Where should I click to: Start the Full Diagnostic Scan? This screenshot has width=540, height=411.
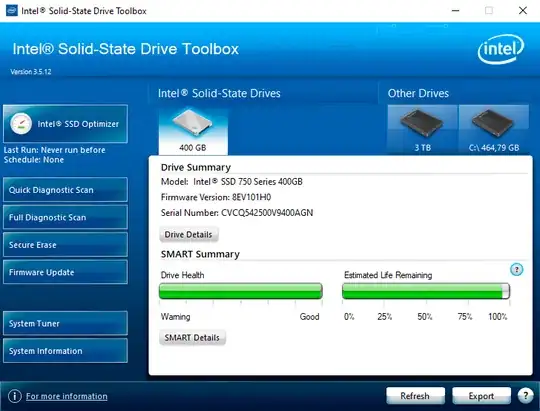65,217
